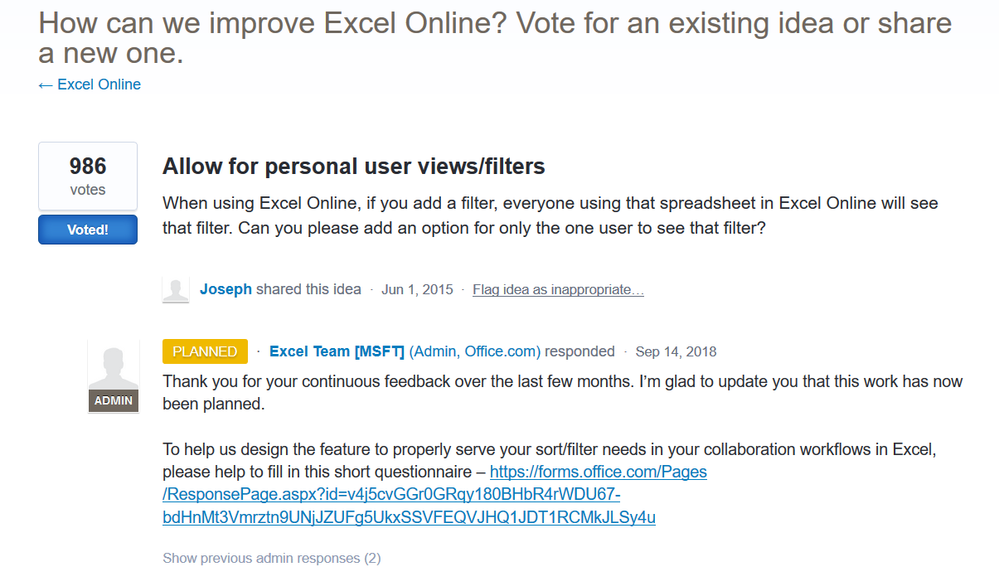999x581 pixels.
Task: Click the Voted! button
Action: pos(87,229)
